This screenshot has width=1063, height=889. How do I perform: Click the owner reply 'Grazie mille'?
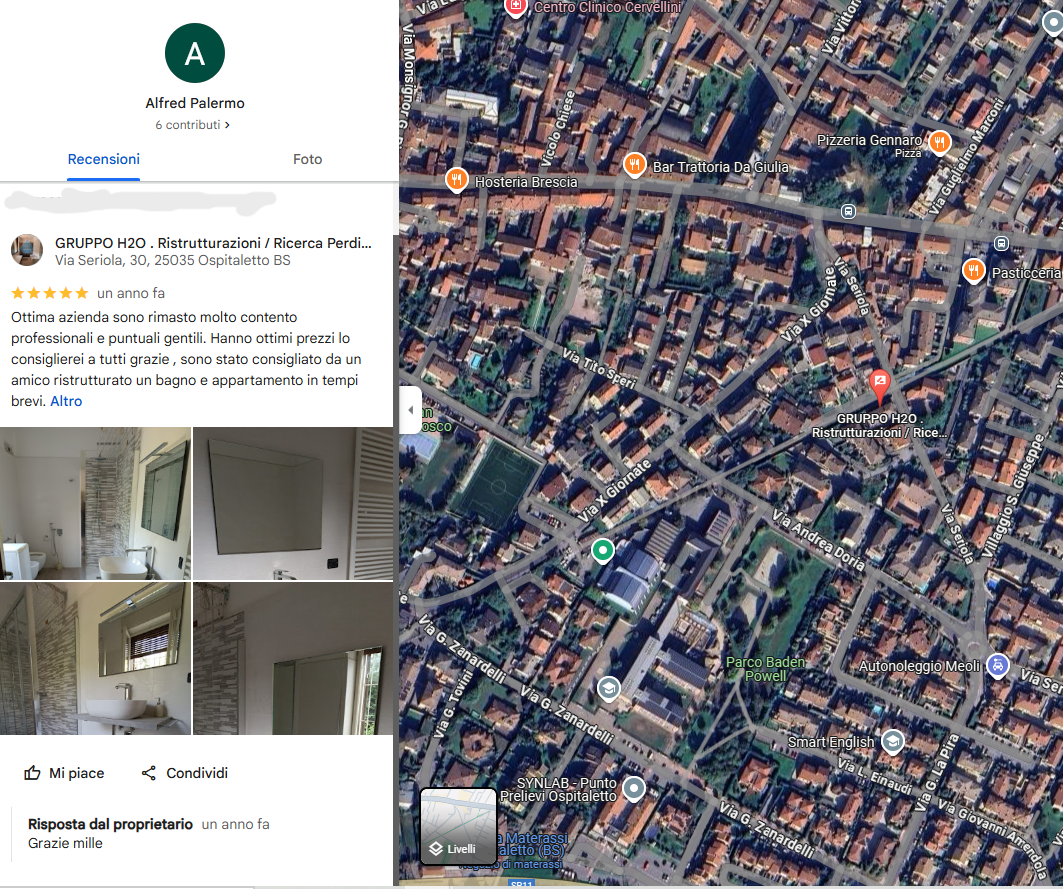click(65, 844)
